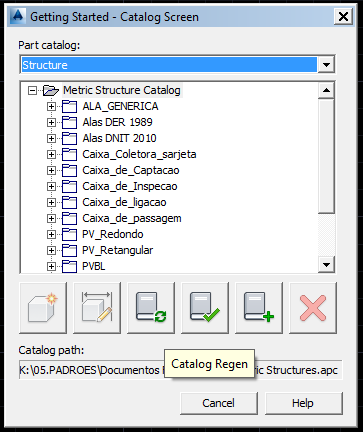Click the New Parametric Part icon
Screen dimensions: 363x432
[x=43, y=308]
